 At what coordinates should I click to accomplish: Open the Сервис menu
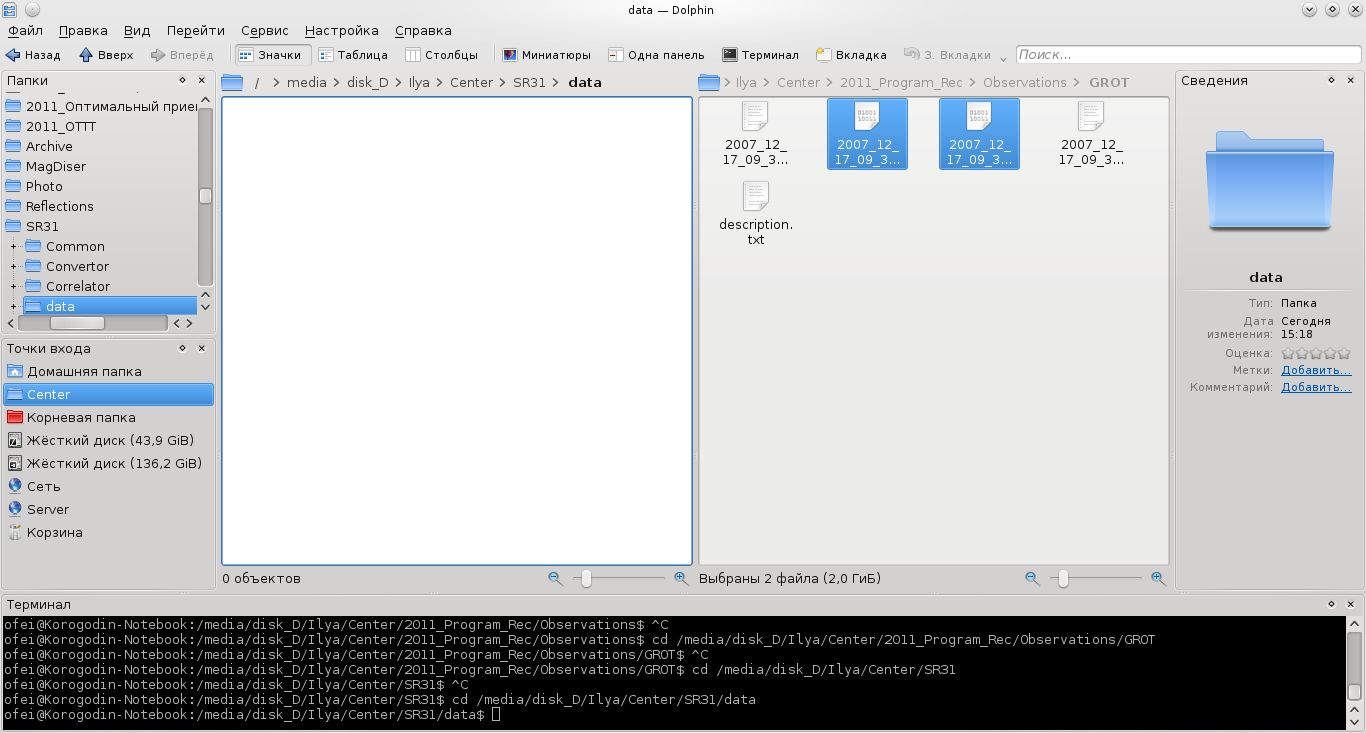tap(264, 31)
